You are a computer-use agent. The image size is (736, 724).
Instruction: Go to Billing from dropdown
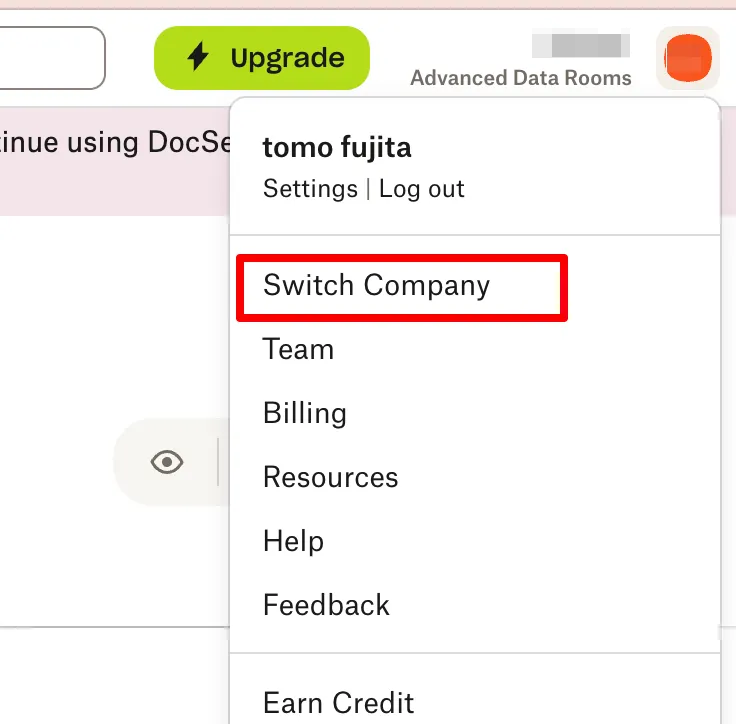(x=305, y=414)
